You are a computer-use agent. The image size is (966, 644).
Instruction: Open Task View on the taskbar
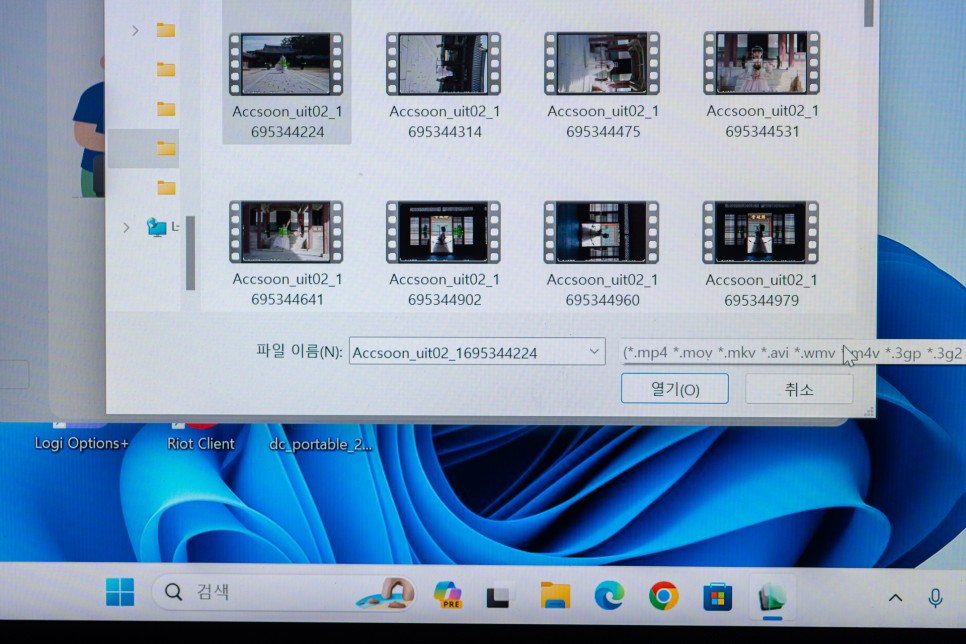[x=498, y=595]
